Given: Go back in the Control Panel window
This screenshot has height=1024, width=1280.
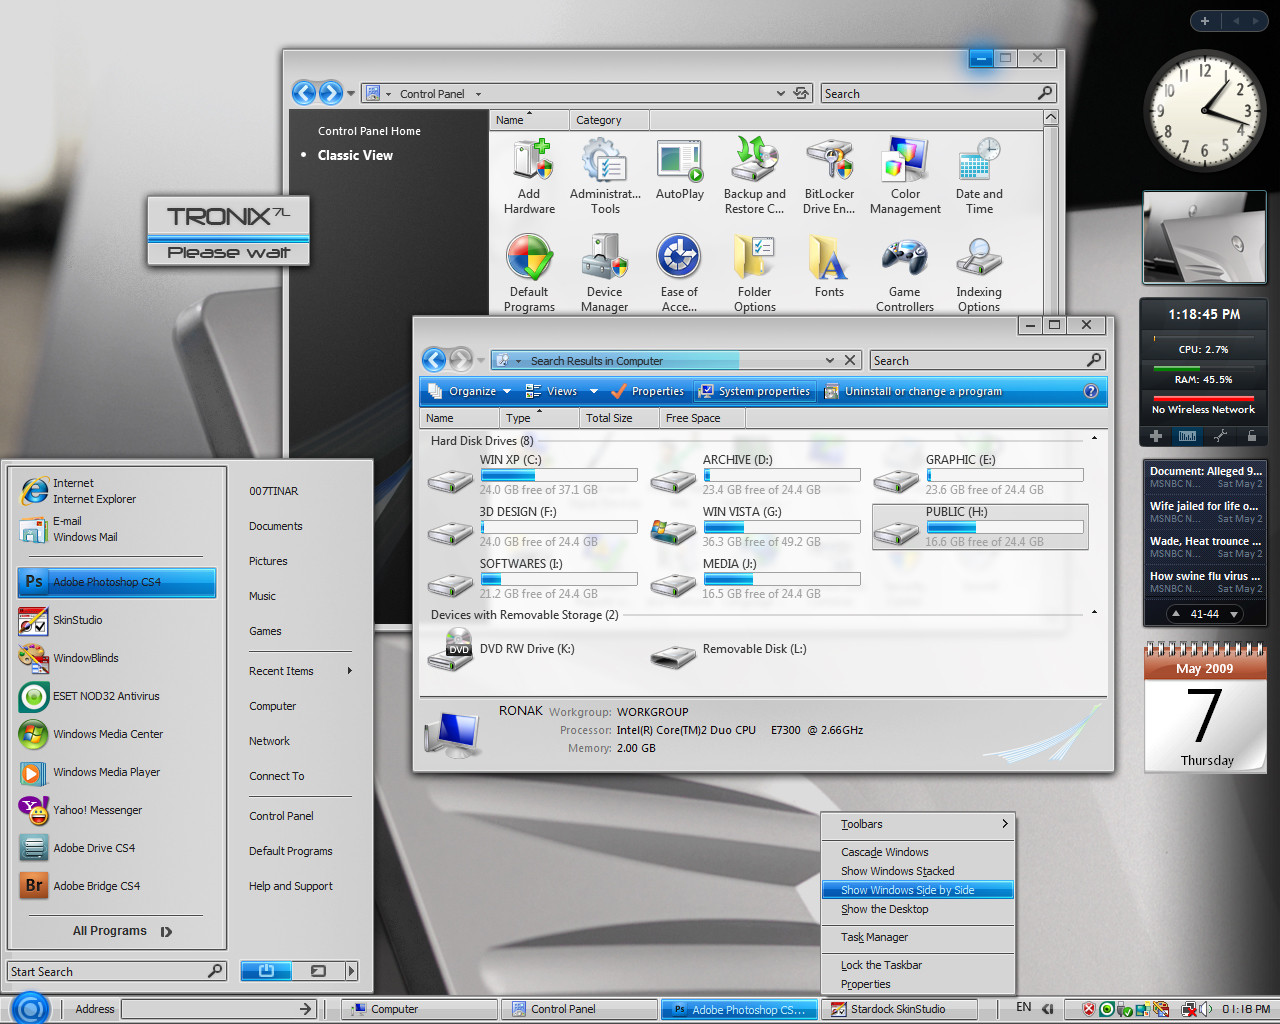Looking at the screenshot, I should tap(304, 93).
